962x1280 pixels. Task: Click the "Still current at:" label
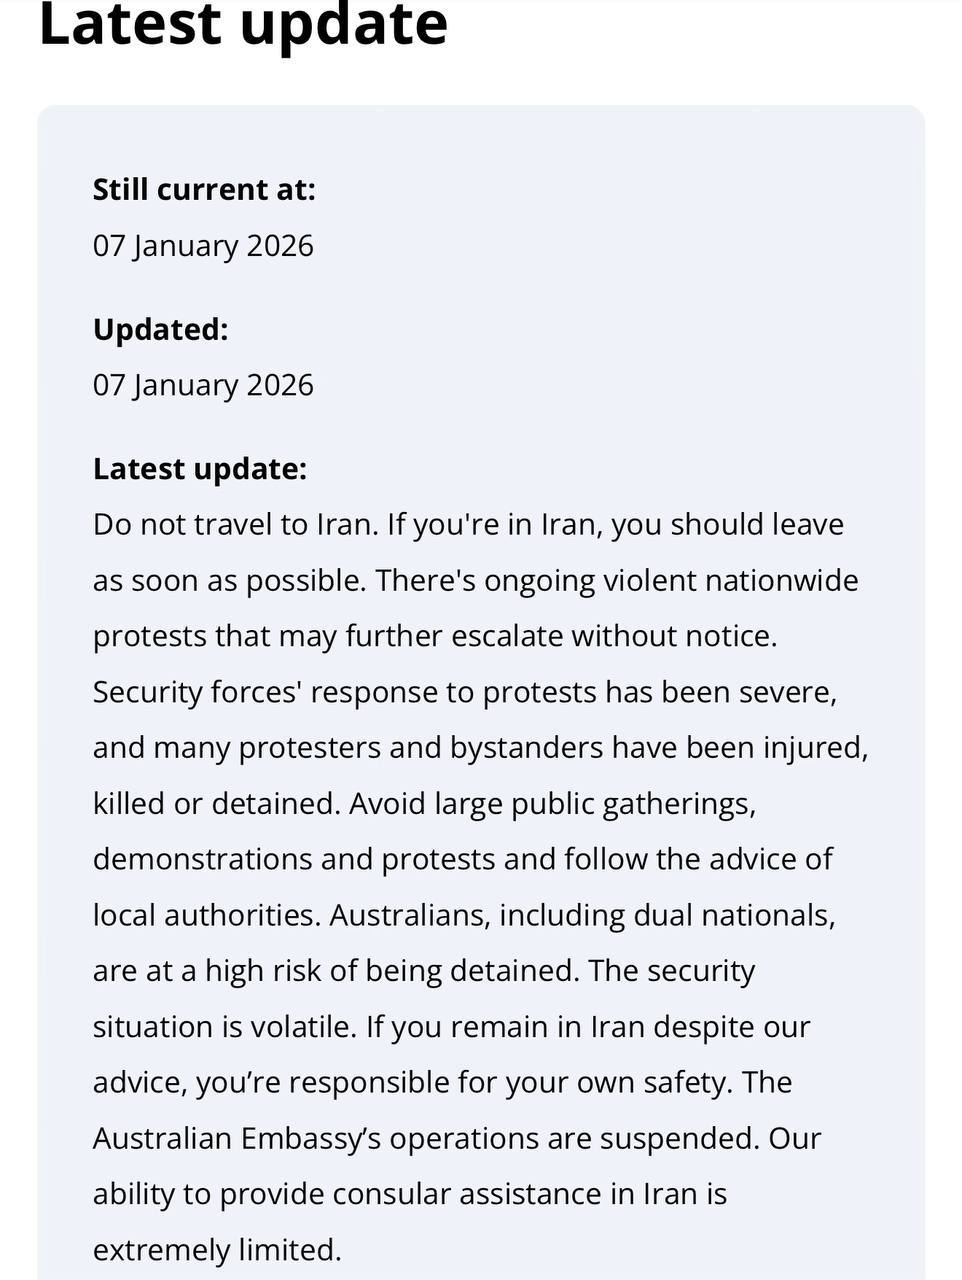click(x=204, y=189)
